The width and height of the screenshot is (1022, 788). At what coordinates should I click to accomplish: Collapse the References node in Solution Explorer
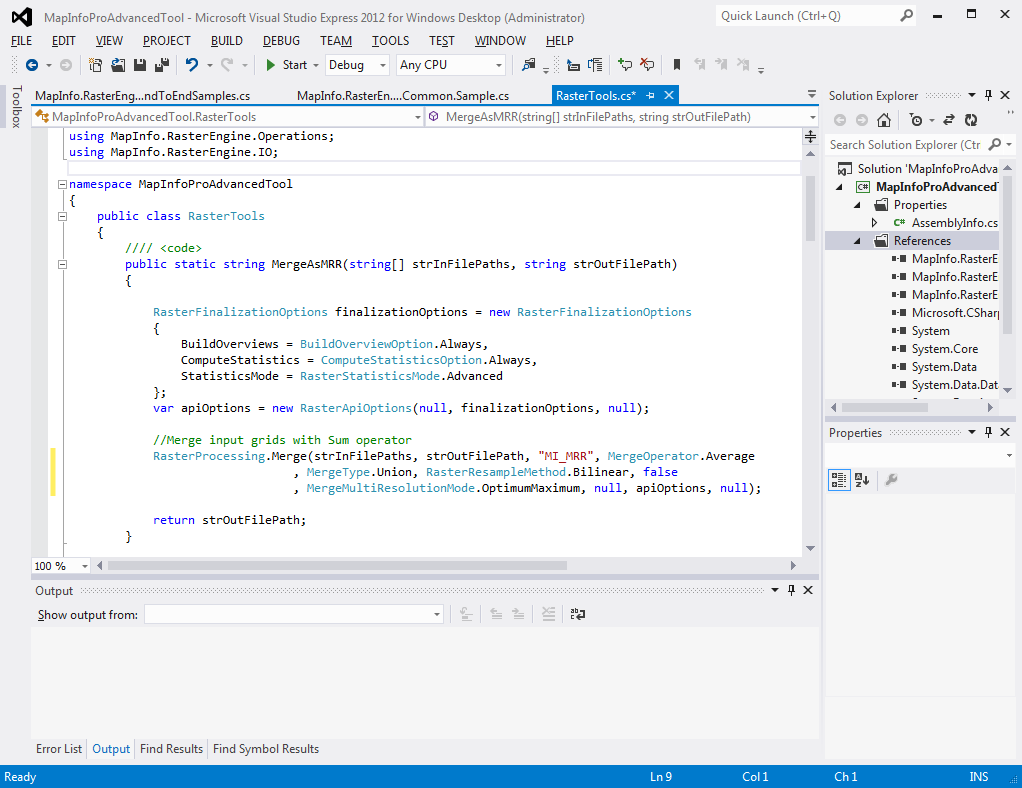[x=858, y=241]
